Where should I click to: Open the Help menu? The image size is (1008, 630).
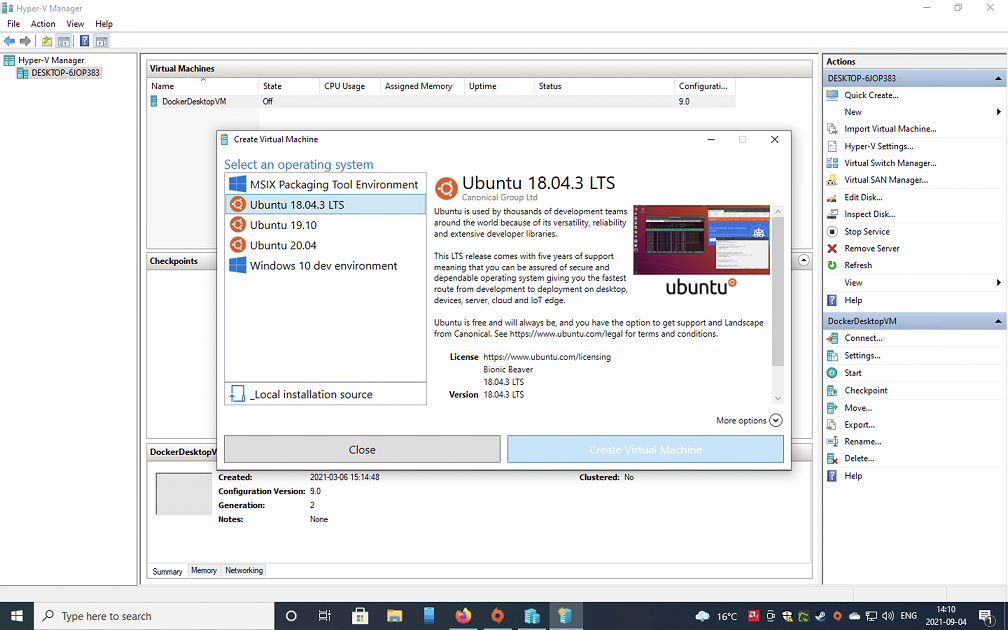pyautogui.click(x=104, y=24)
